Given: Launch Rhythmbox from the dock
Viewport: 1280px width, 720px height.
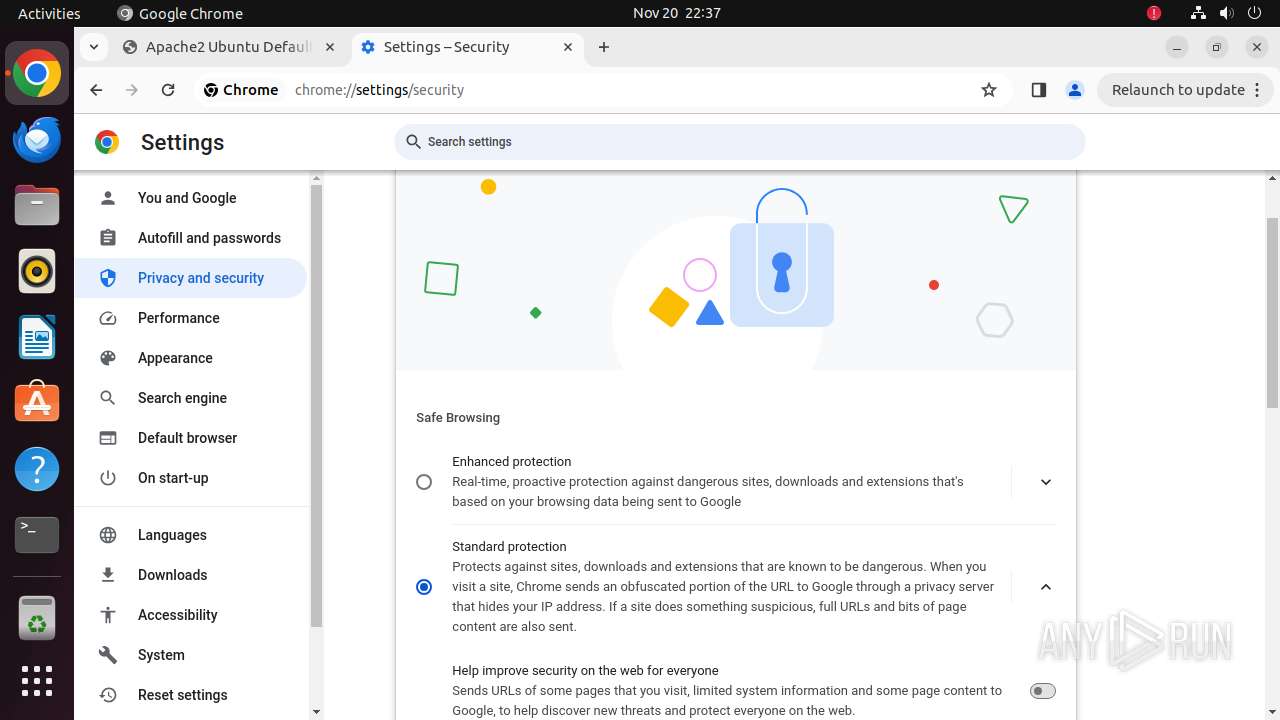Looking at the screenshot, I should click(37, 271).
